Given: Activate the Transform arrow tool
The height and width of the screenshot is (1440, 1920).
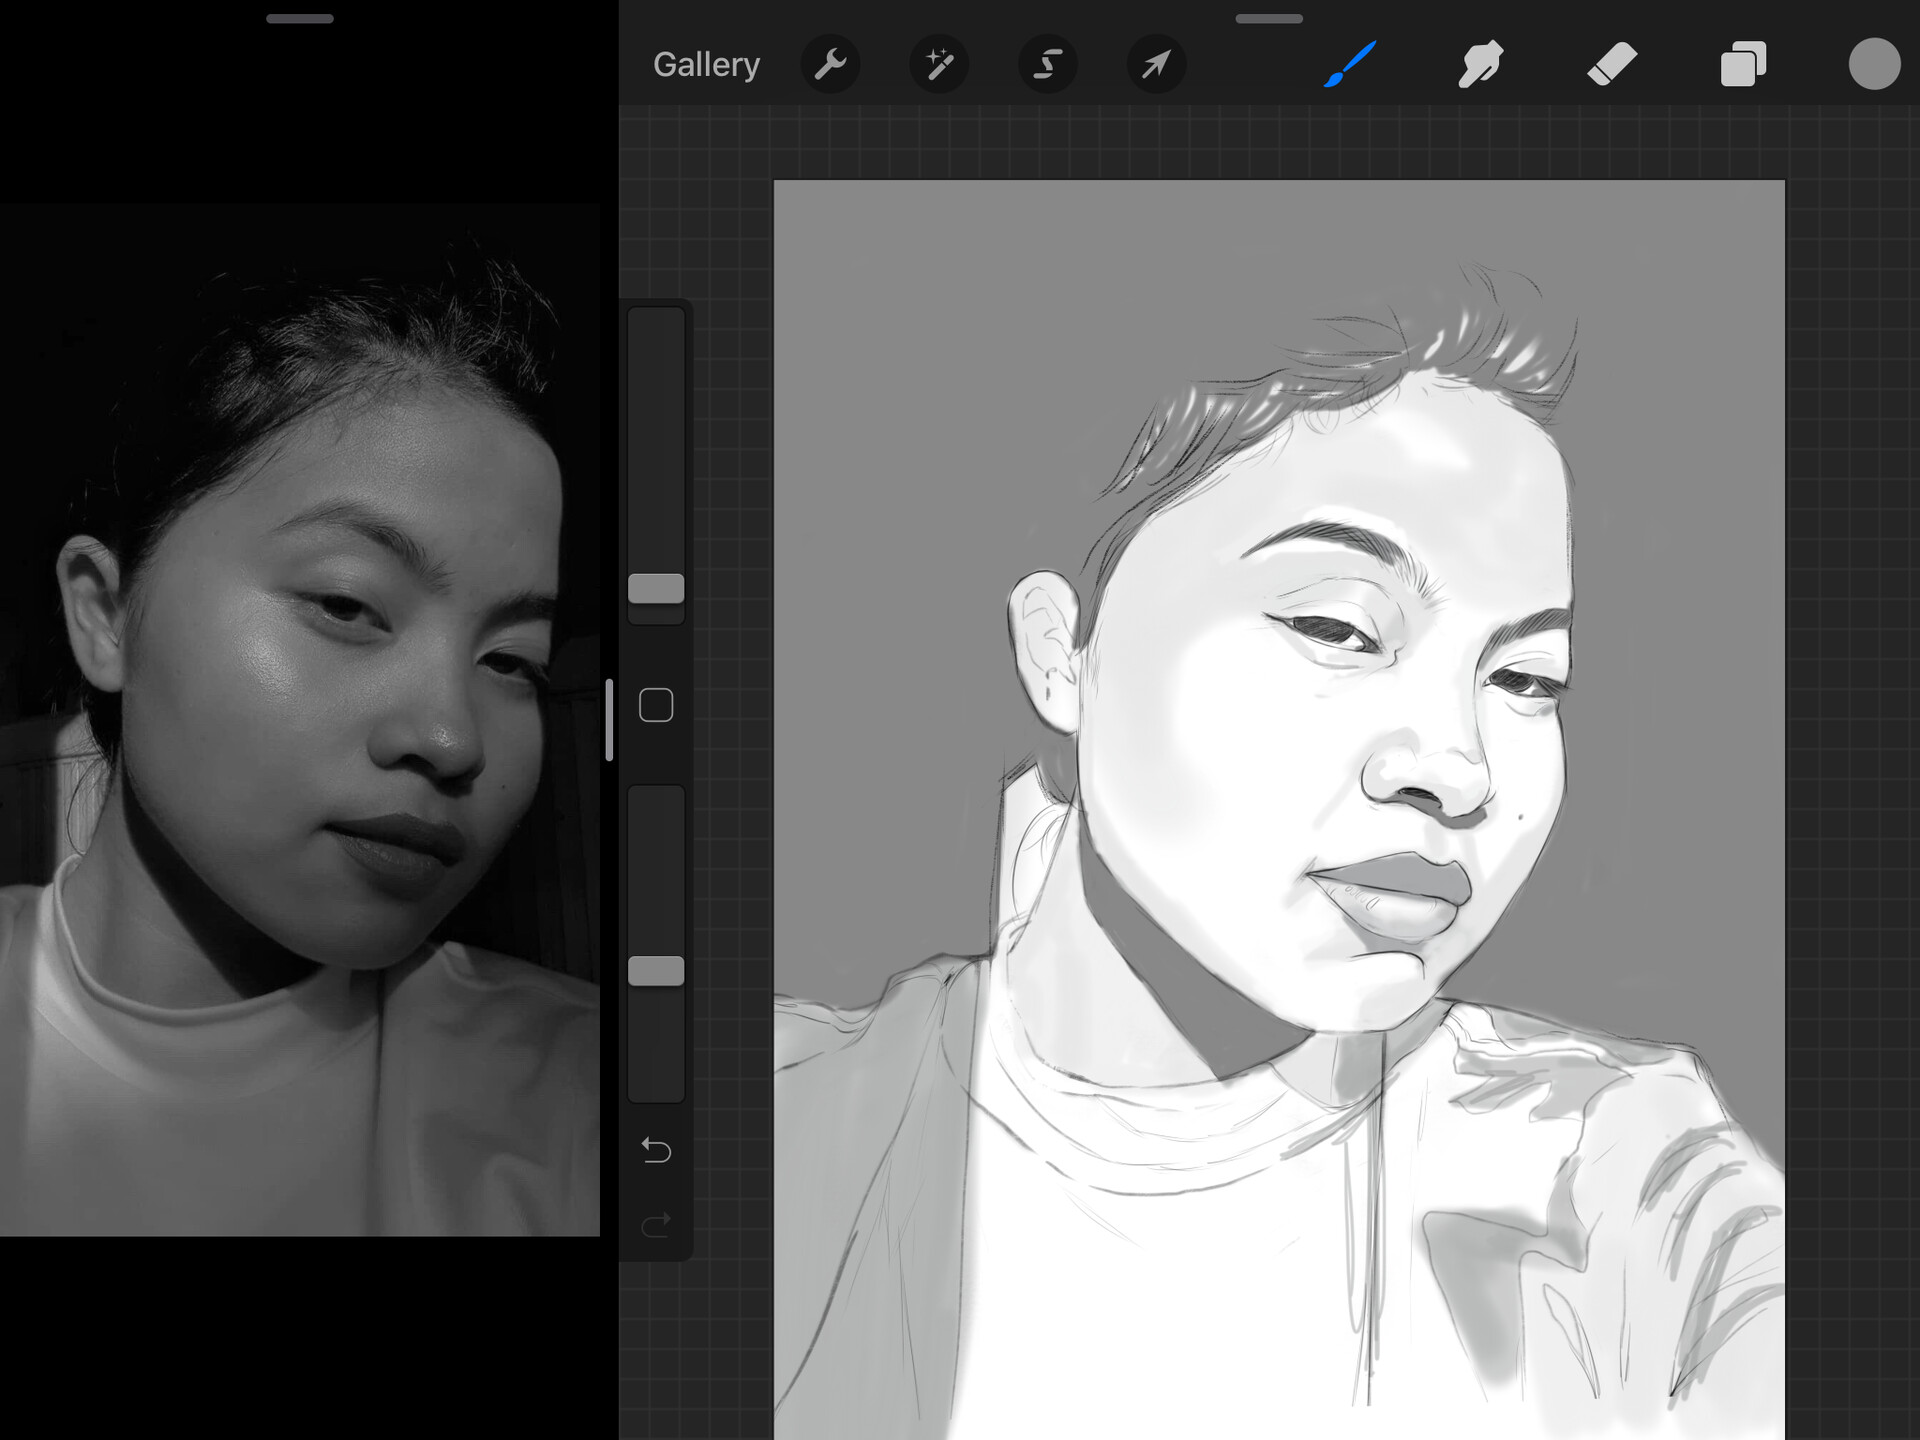Looking at the screenshot, I should tap(1156, 65).
